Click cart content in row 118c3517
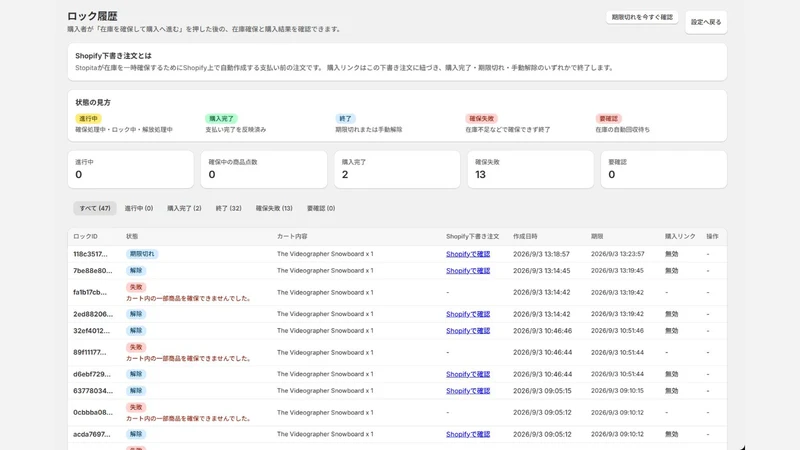Image resolution: width=800 pixels, height=450 pixels. (325, 254)
